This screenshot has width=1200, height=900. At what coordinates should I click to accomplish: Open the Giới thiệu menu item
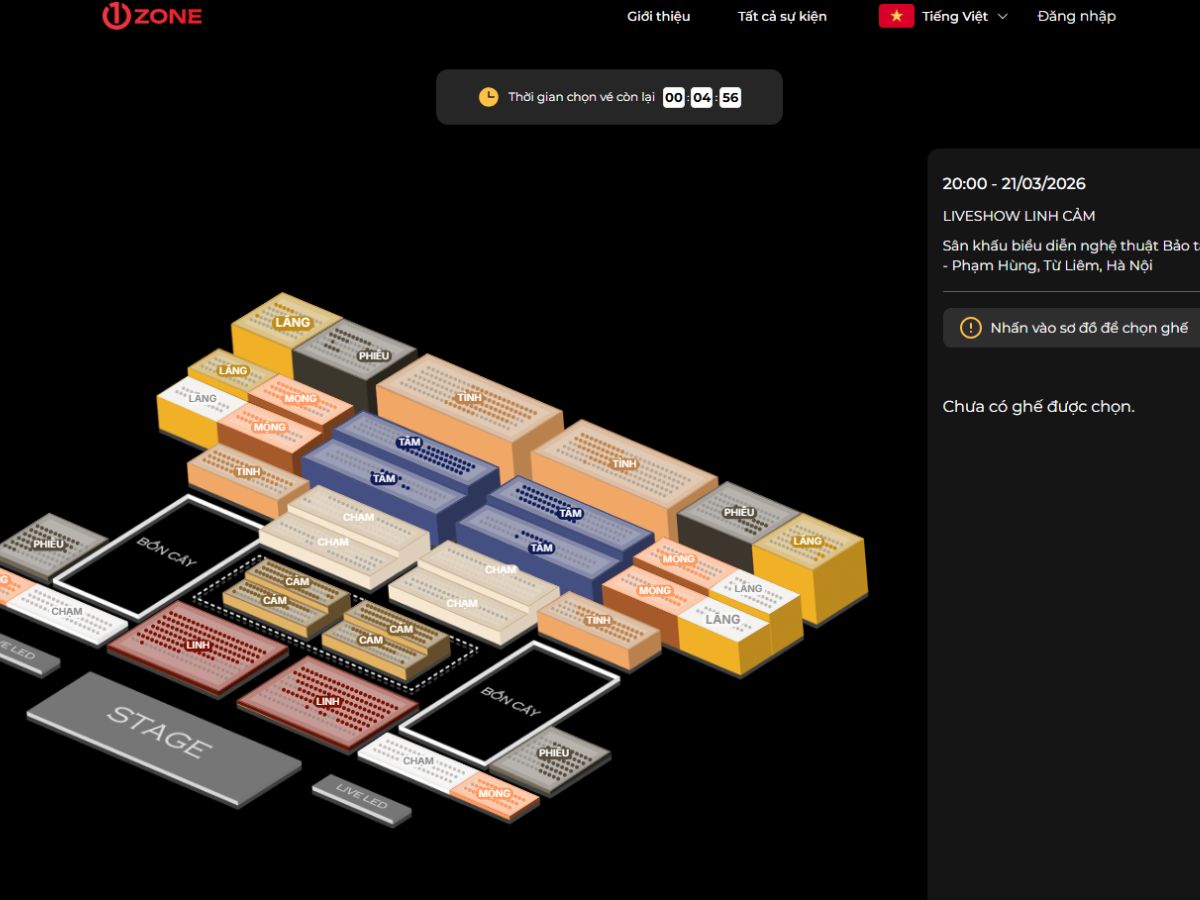tap(658, 16)
